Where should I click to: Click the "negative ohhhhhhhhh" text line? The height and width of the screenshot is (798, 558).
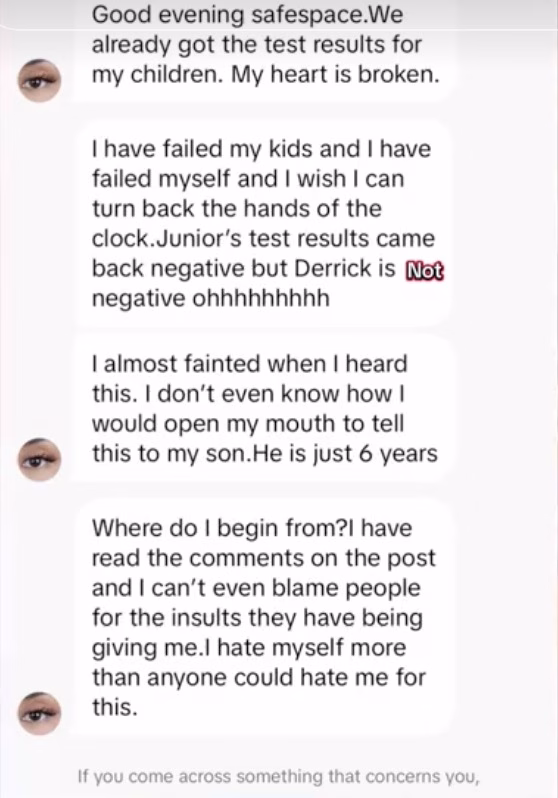click(x=211, y=298)
